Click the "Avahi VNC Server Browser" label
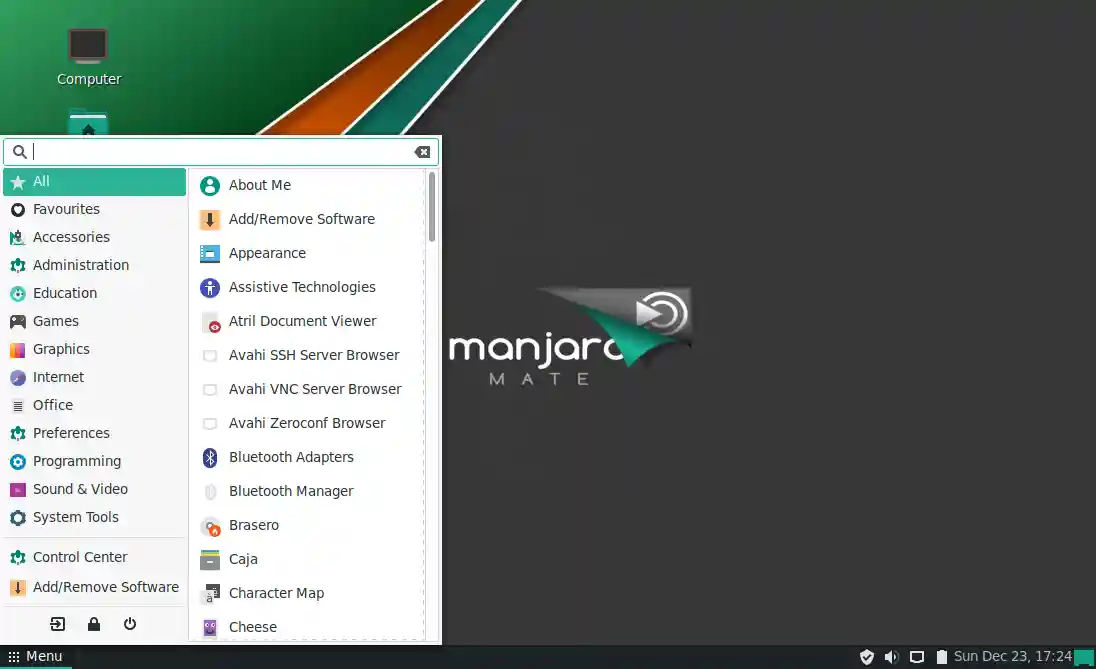The image size is (1096, 669). pos(315,389)
